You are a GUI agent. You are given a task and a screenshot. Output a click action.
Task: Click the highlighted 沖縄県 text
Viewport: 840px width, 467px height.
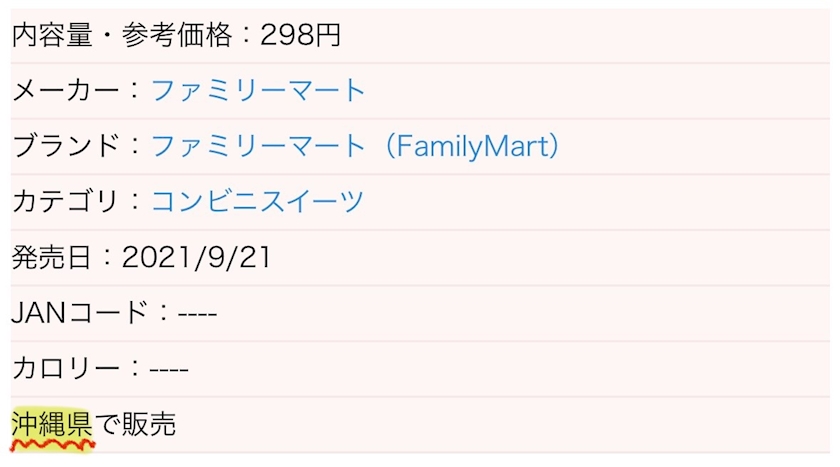pos(52,424)
